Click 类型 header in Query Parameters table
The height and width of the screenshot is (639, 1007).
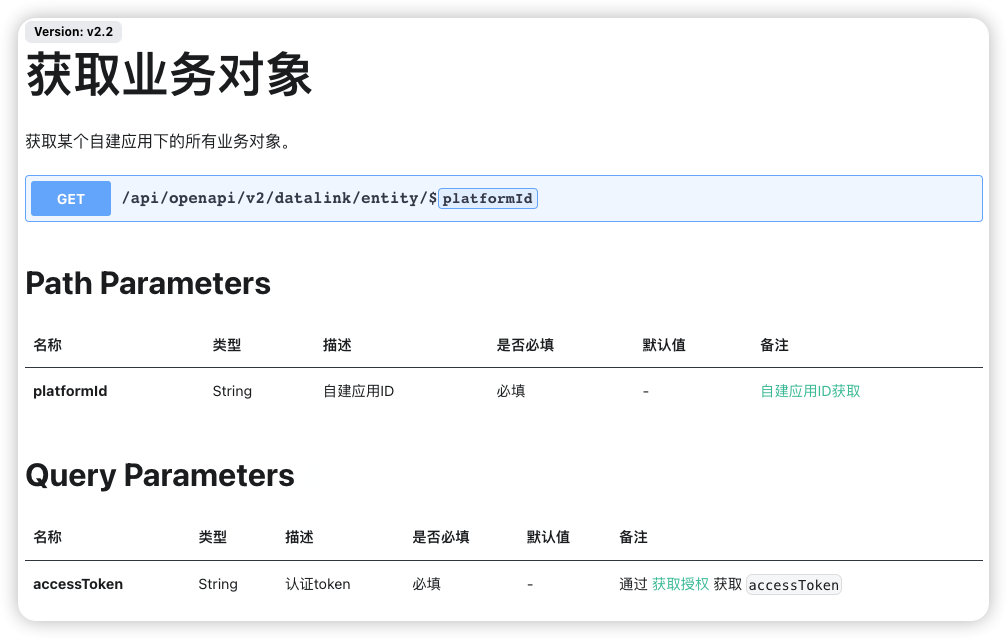tap(213, 537)
